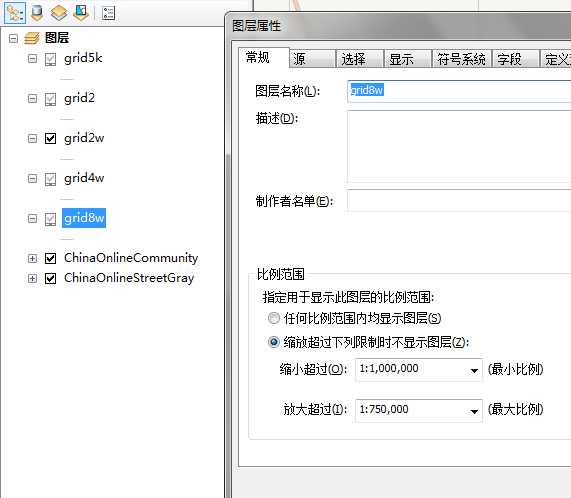The image size is (571, 498).
Task: Collapse the grid8w layer legend
Action: [x=32, y=218]
